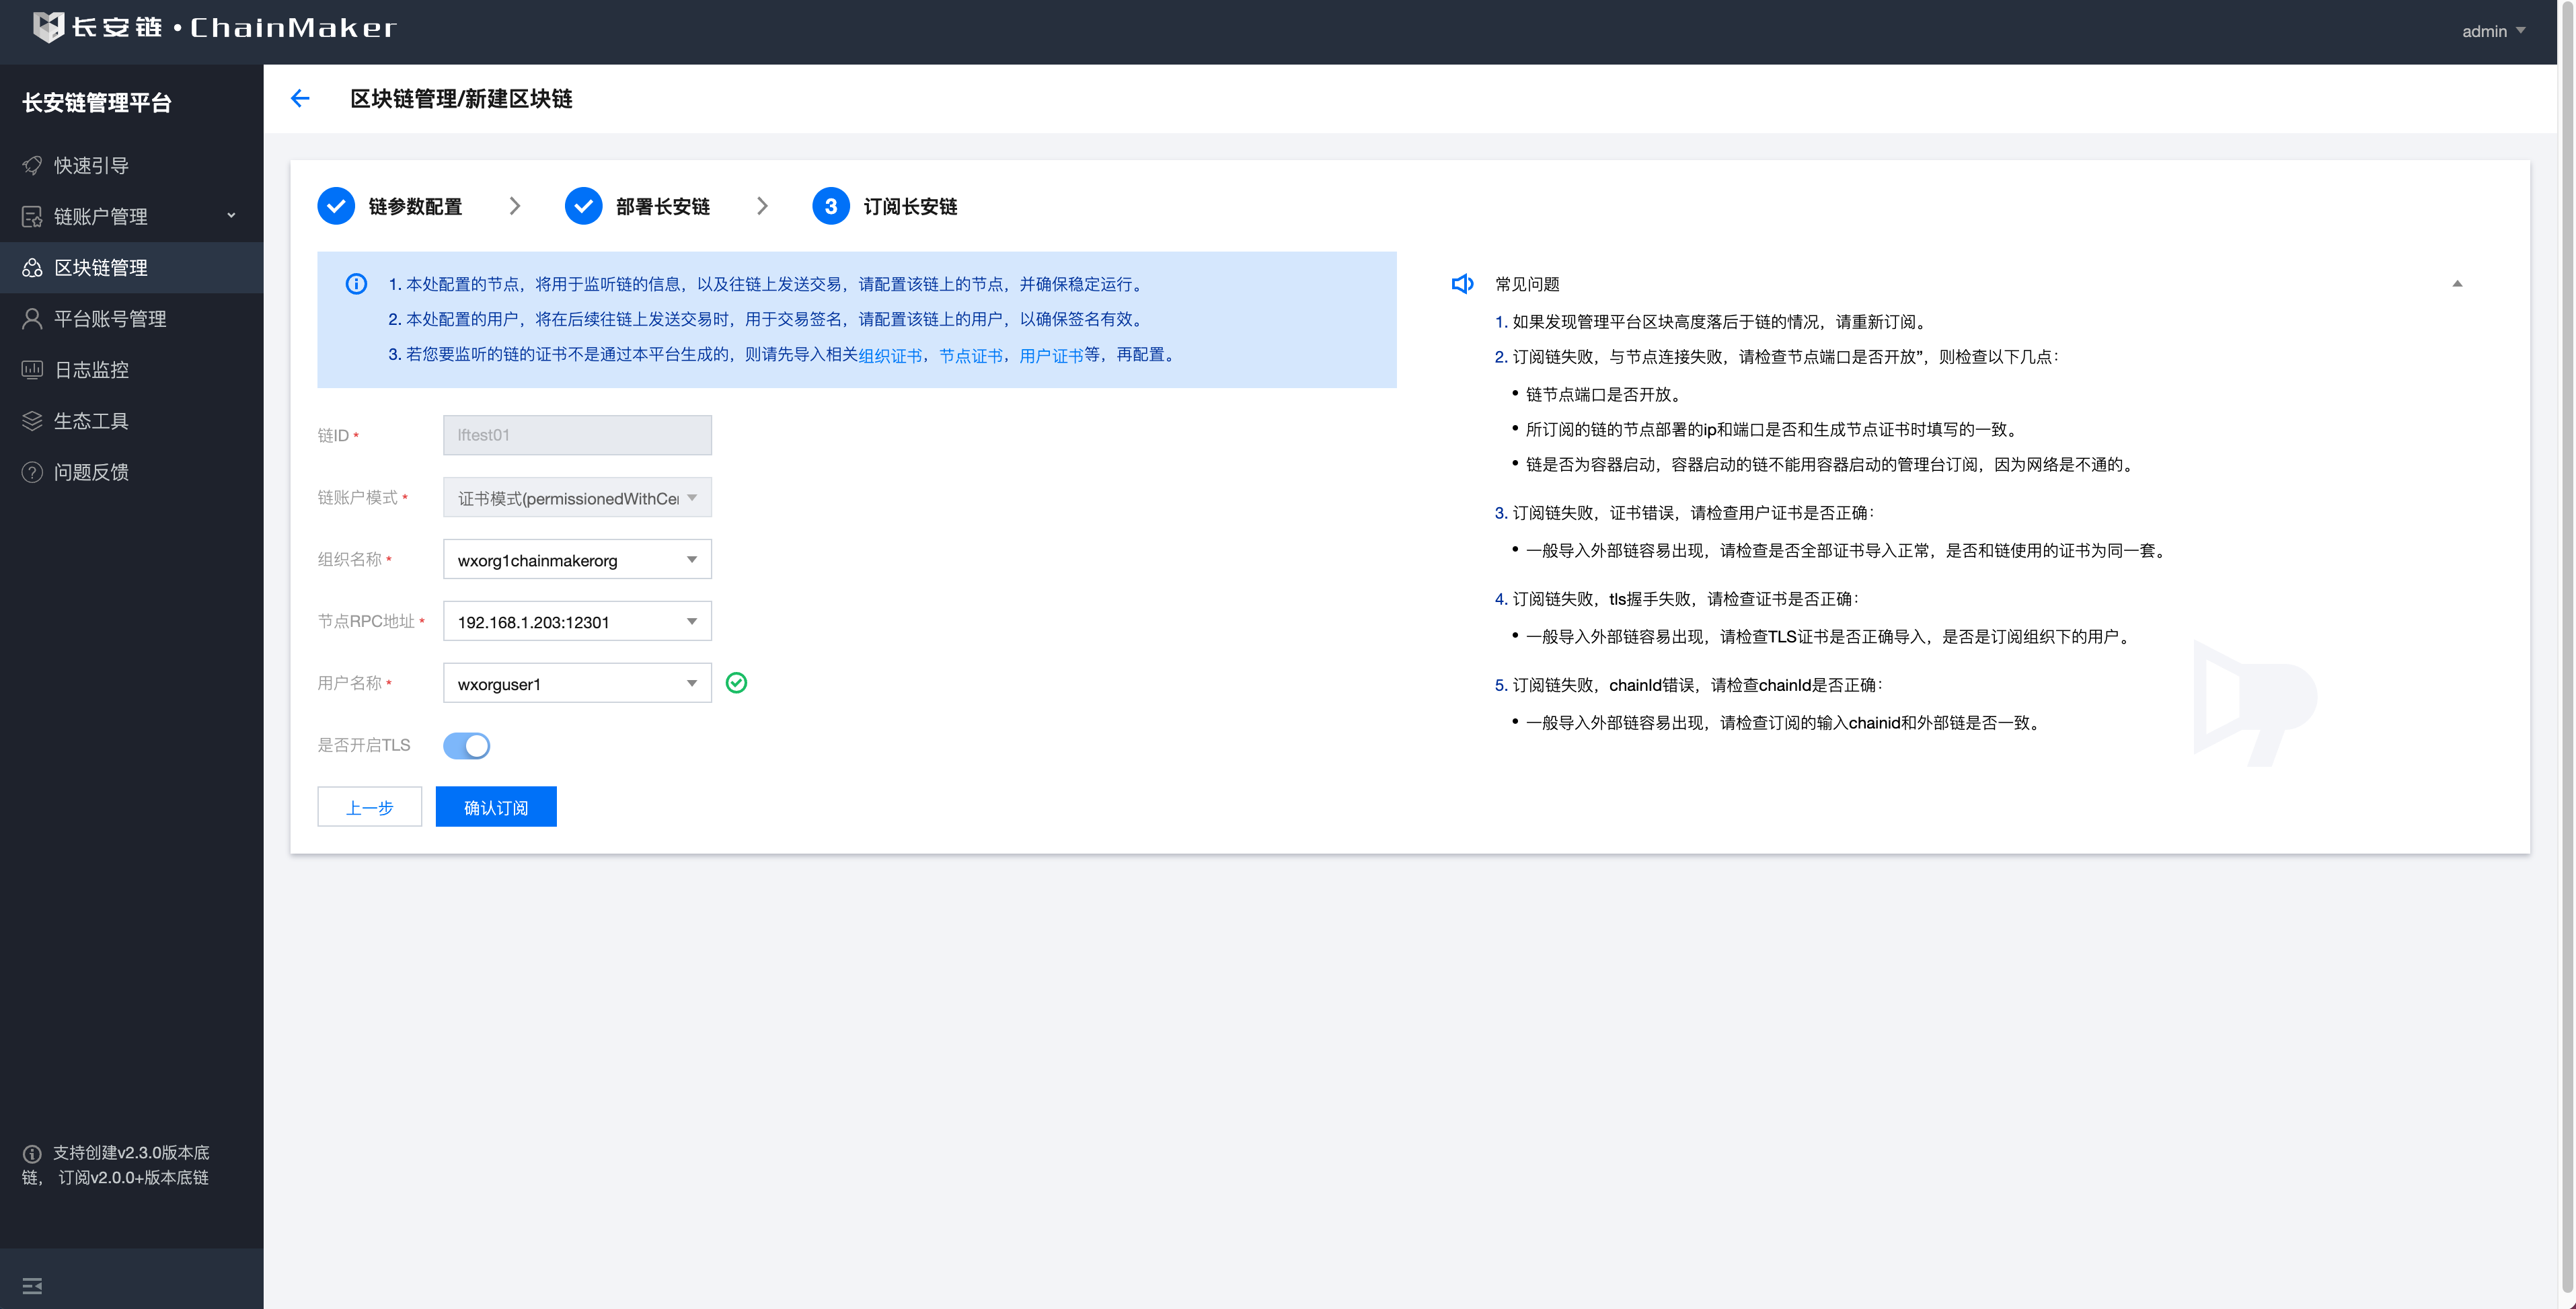Click the green user verification check icon
The height and width of the screenshot is (1309, 2576).
[736, 683]
